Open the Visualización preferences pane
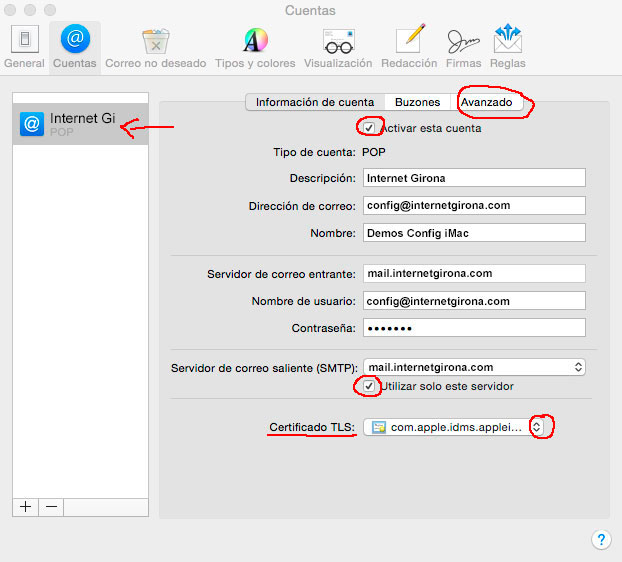This screenshot has height=562, width=622. tap(338, 47)
